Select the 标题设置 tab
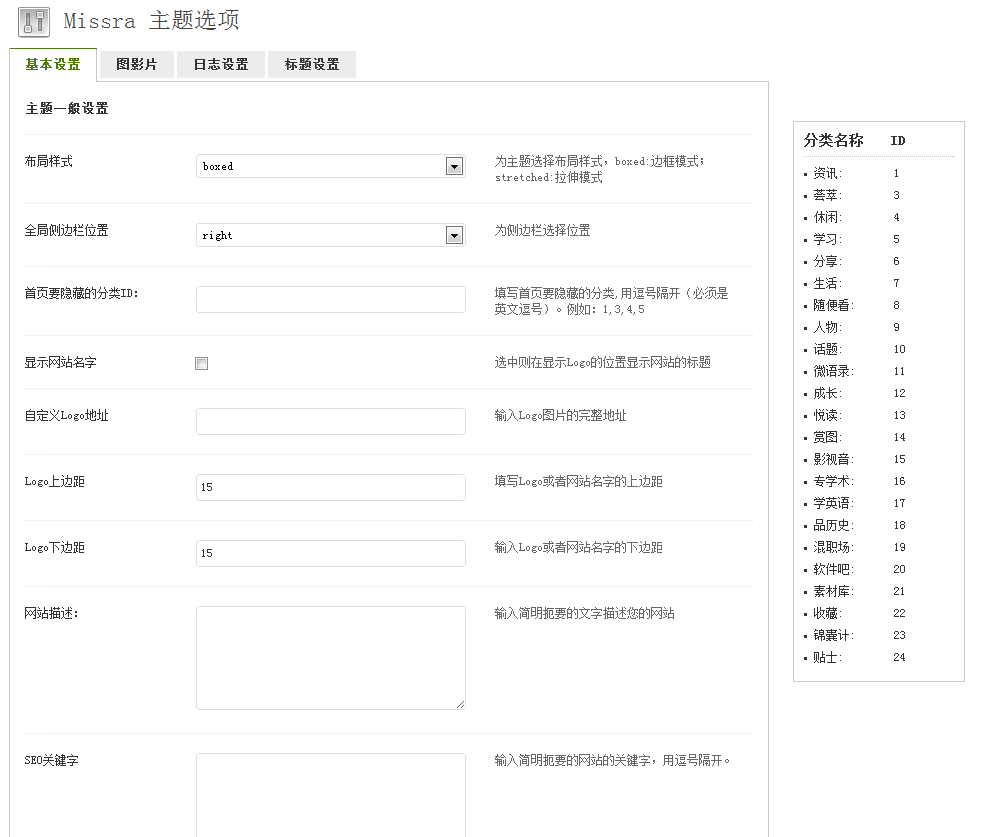 312,64
